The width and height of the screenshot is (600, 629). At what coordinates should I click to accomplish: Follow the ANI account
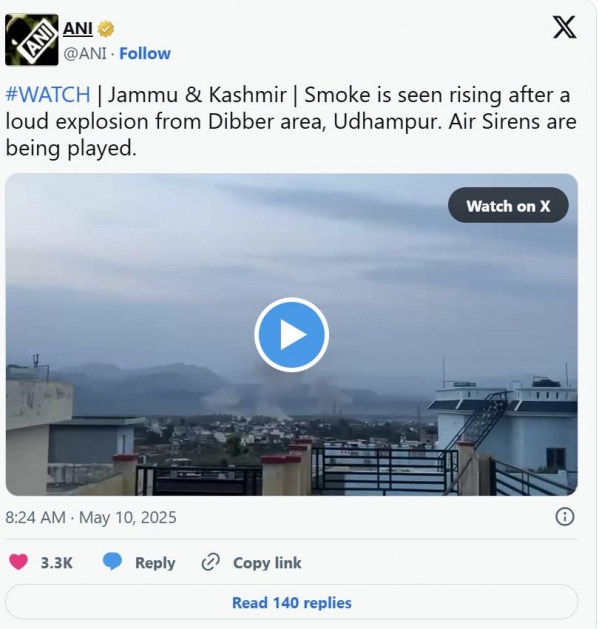(x=145, y=53)
